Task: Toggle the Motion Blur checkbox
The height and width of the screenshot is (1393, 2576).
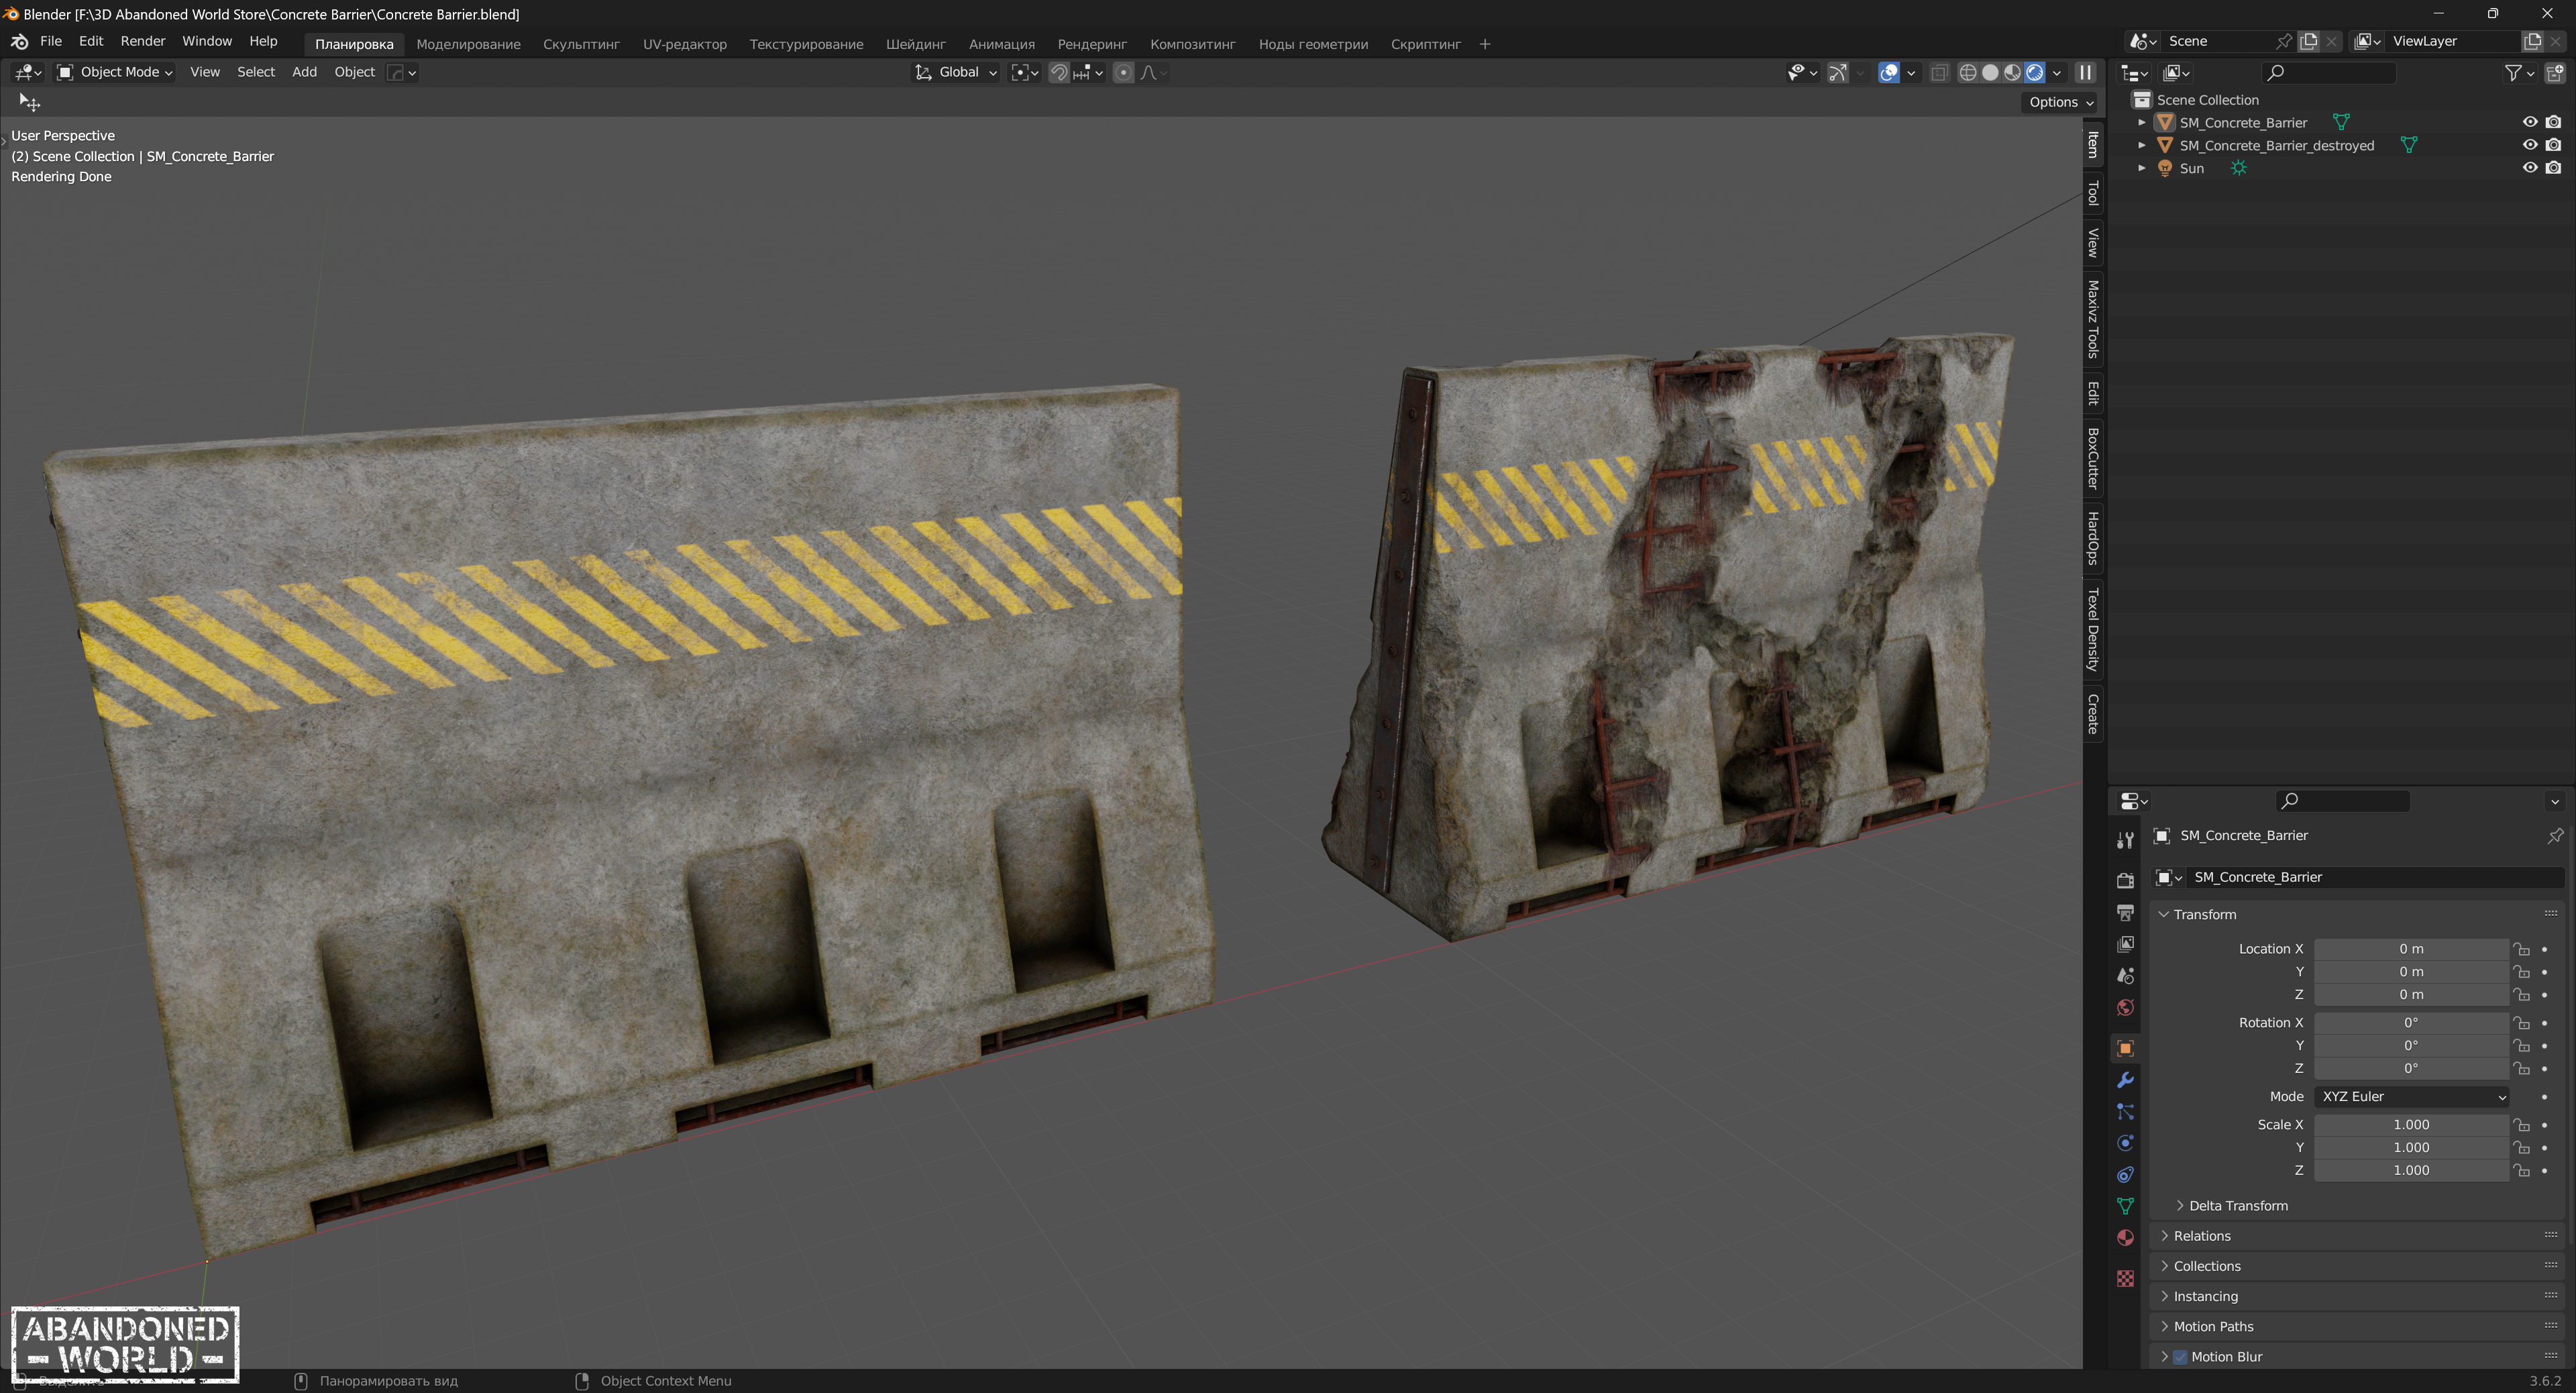Action: point(2180,1357)
